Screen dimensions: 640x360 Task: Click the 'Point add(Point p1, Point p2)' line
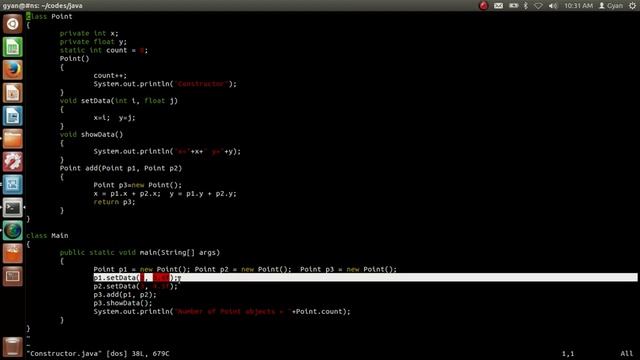click(121, 168)
